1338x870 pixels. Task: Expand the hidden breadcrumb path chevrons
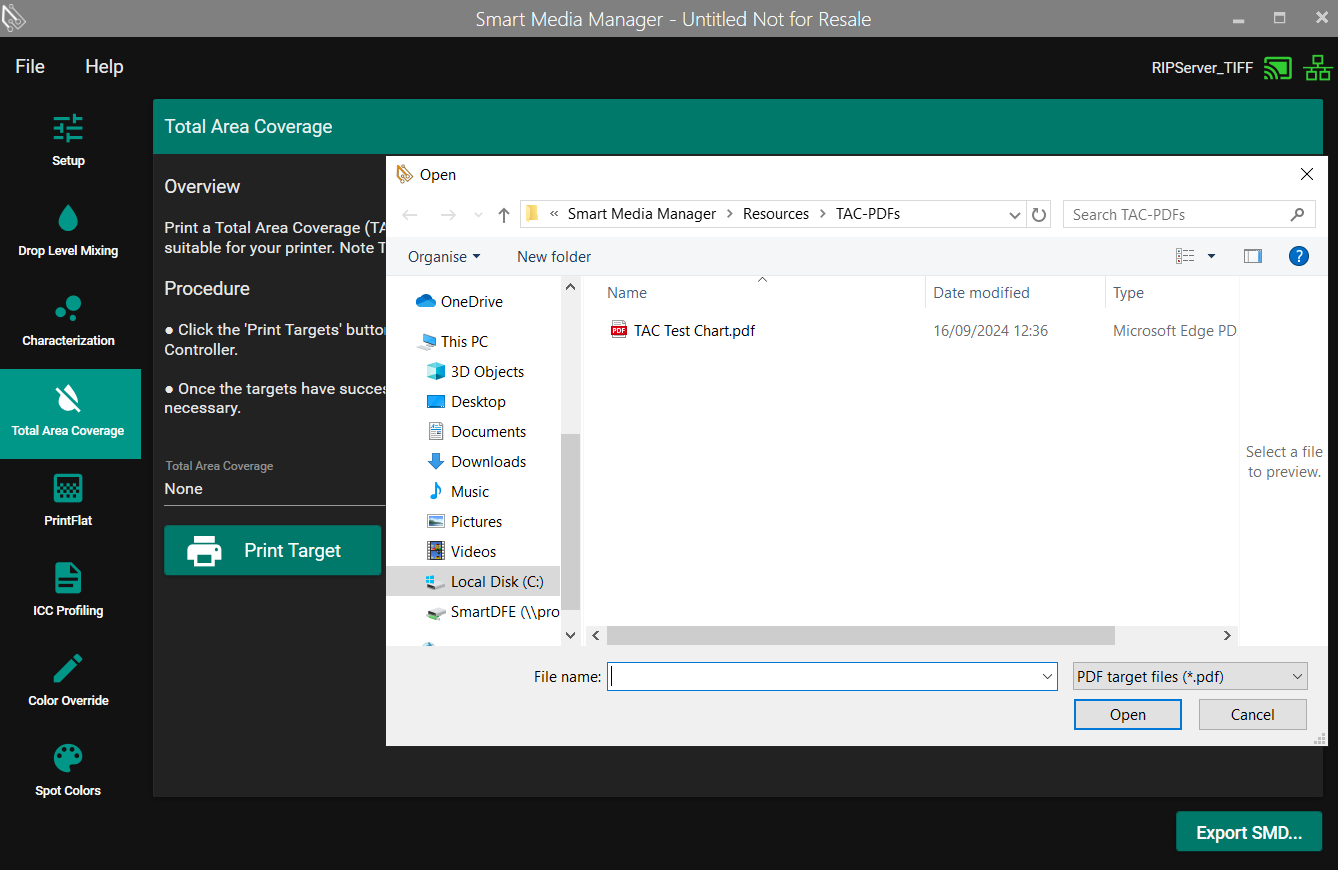coord(554,214)
